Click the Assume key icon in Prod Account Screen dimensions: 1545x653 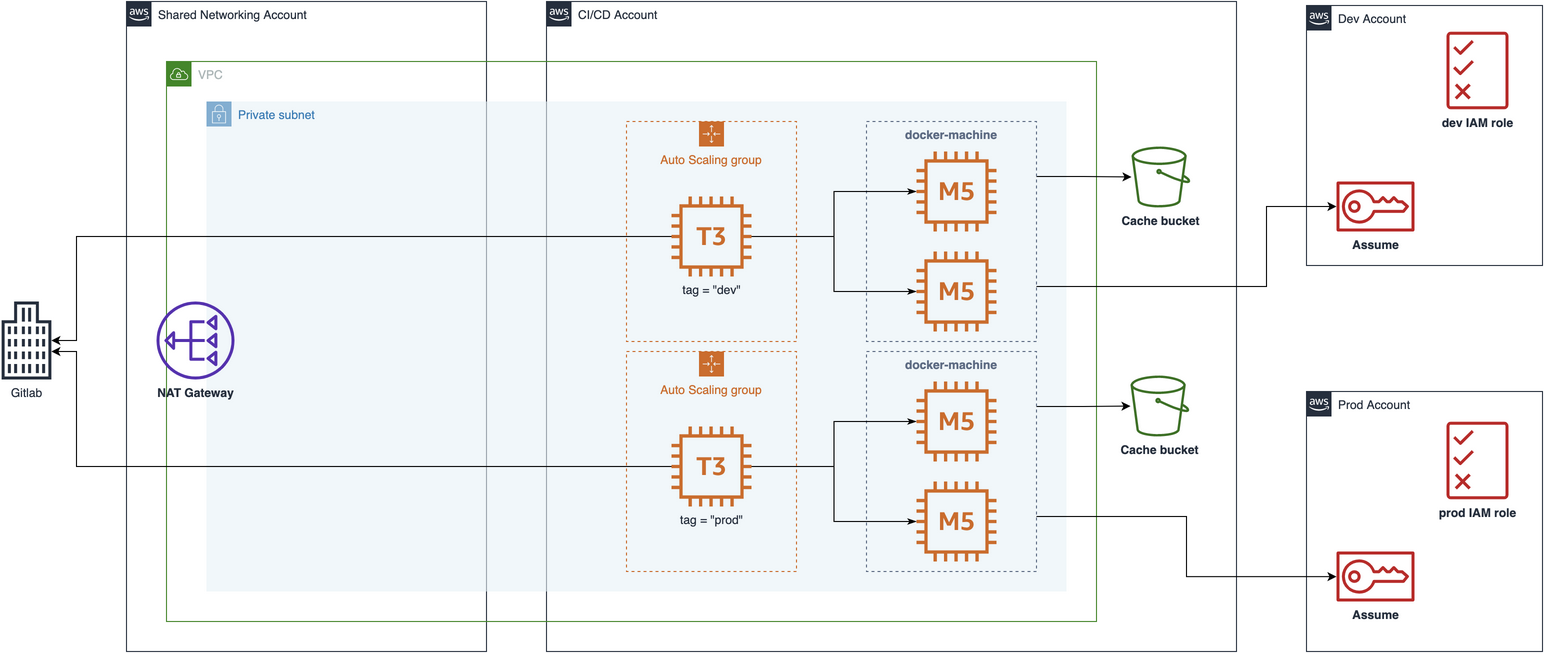[x=1375, y=576]
